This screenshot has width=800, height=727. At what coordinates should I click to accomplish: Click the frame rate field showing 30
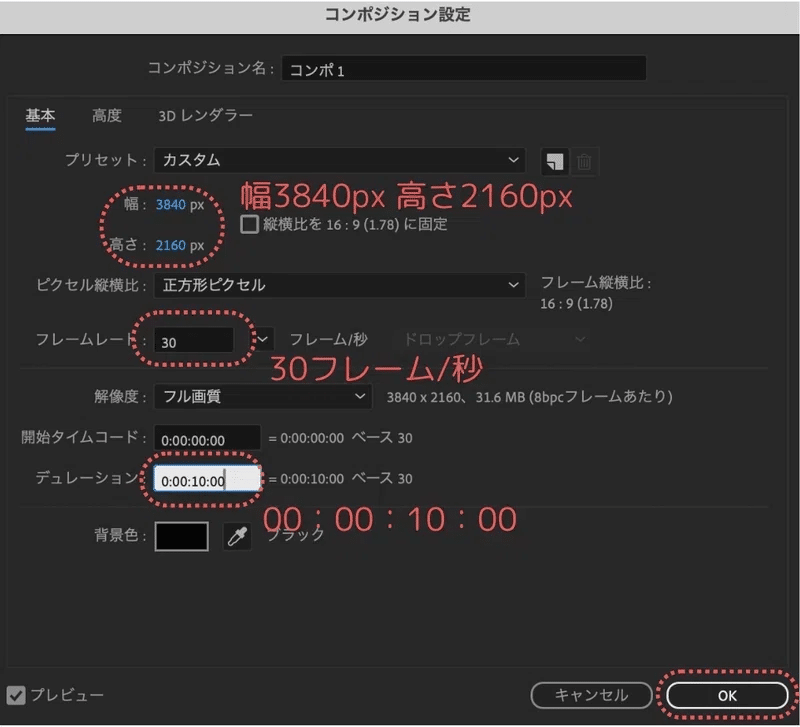(x=194, y=341)
